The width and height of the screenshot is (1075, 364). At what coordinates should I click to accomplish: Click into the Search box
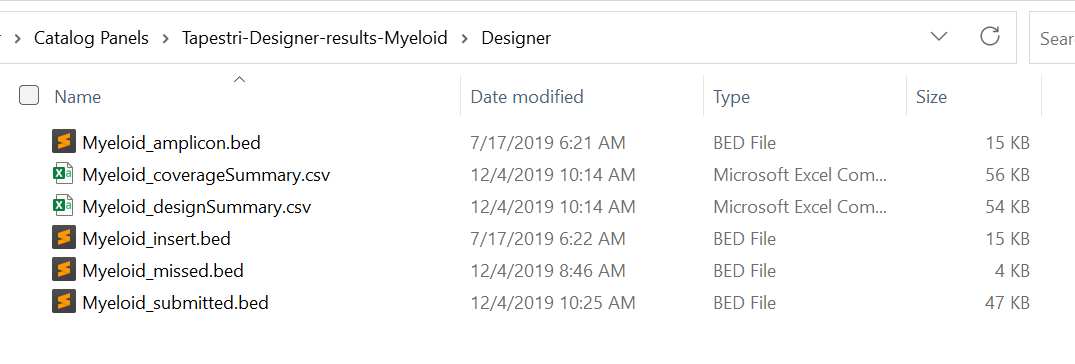tap(1052, 38)
